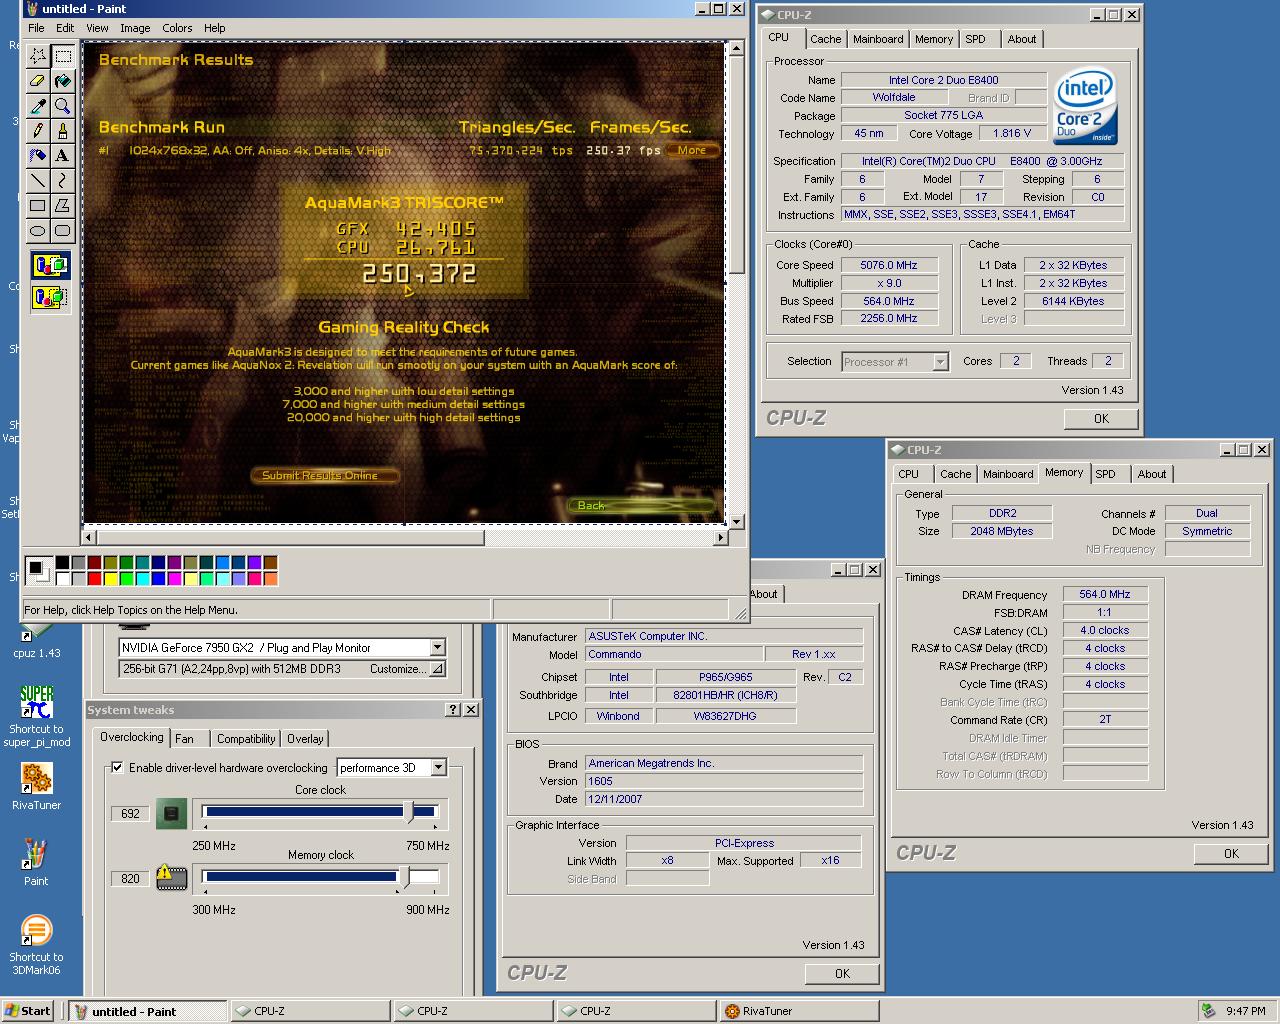The image size is (1280, 1024).
Task: Click the 3DMark06 desktop shortcut
Action: [37, 945]
